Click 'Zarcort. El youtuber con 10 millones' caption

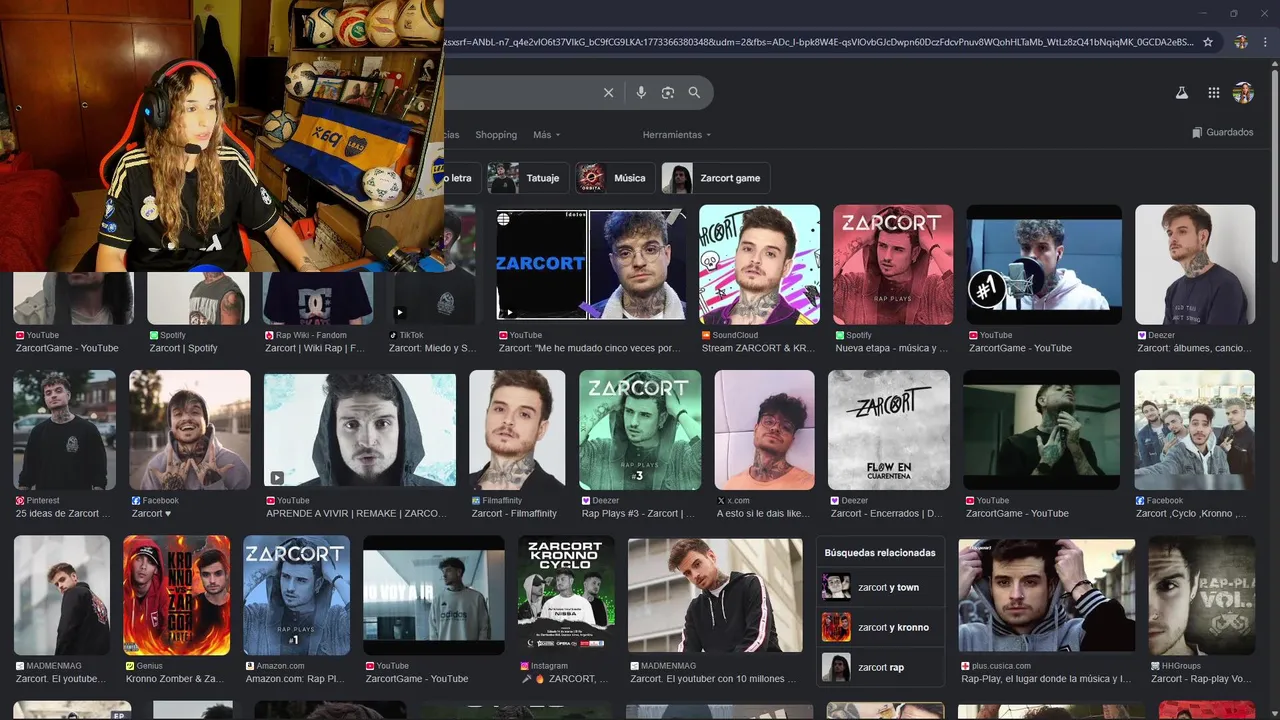coord(713,679)
